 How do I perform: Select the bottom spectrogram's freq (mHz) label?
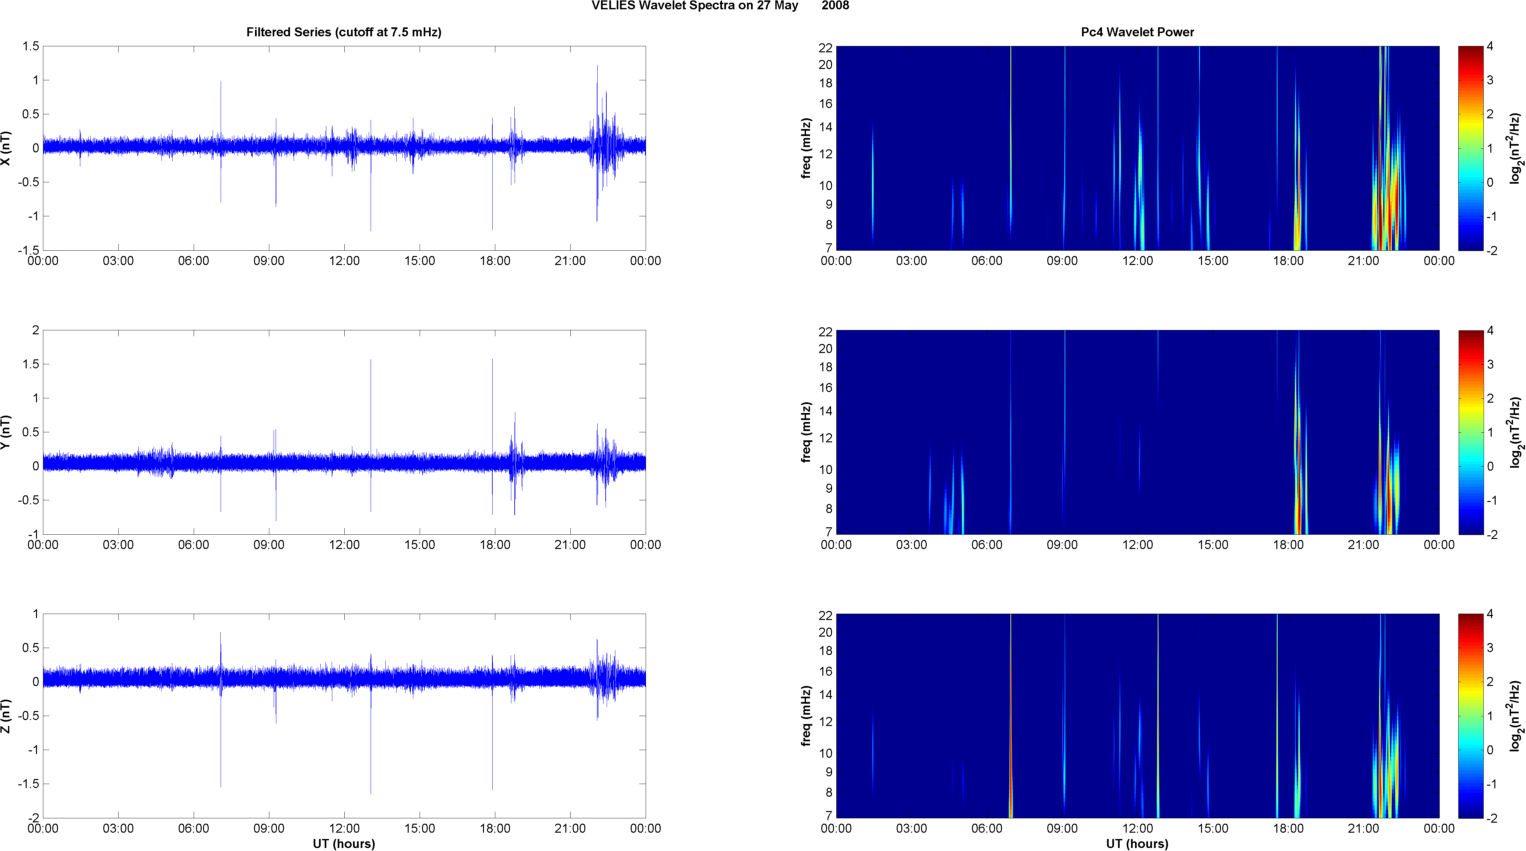tap(806, 716)
